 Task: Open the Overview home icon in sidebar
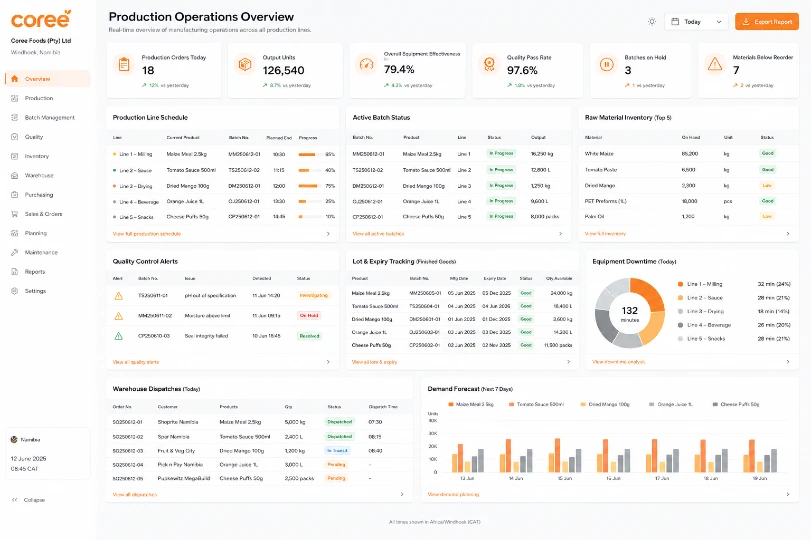(14, 79)
